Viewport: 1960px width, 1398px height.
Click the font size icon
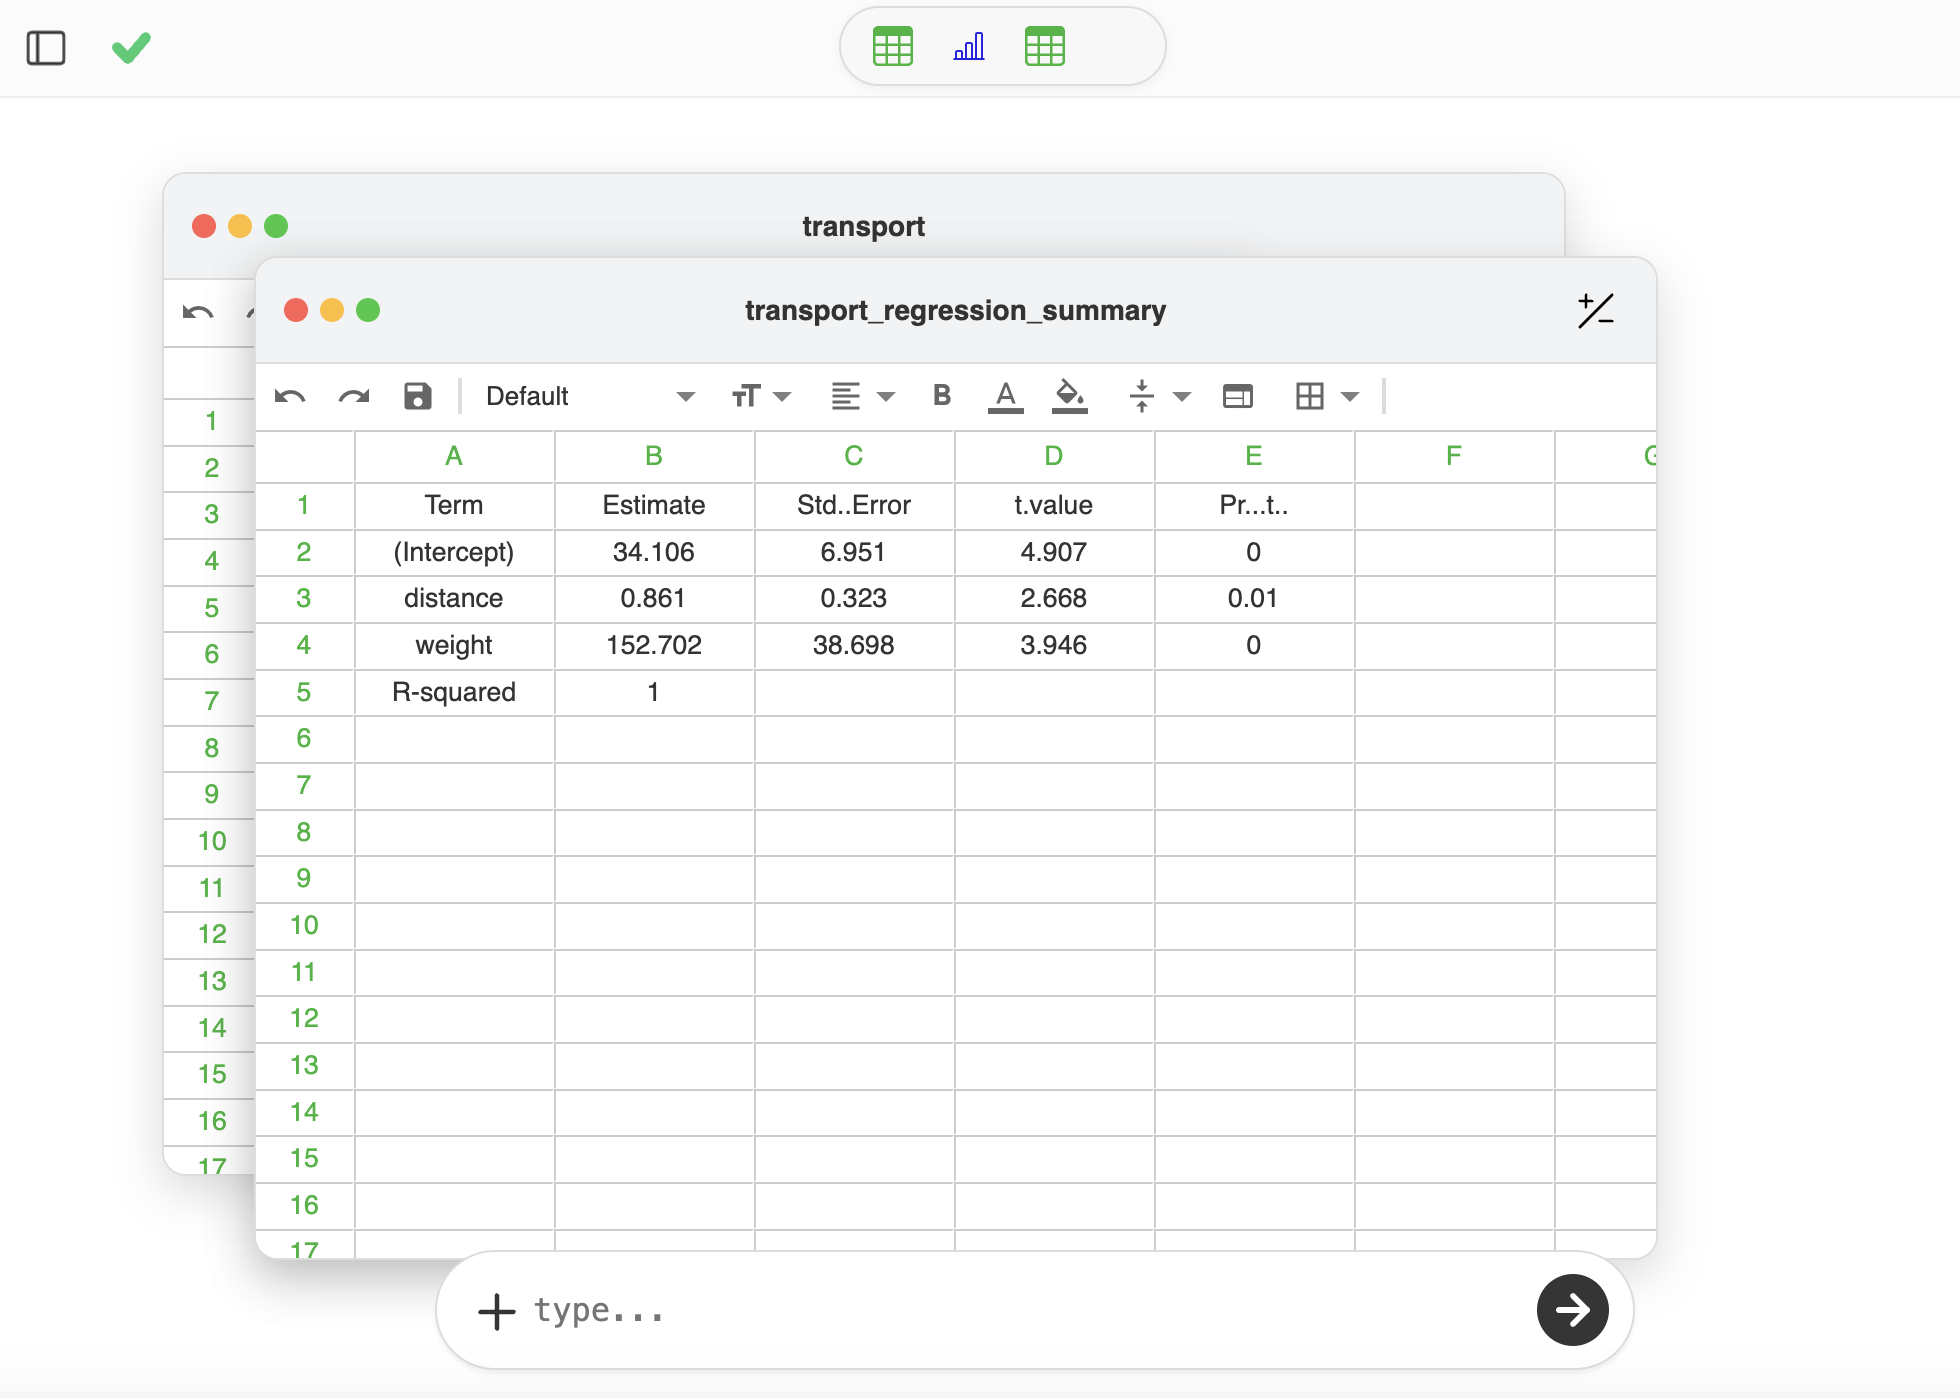(746, 397)
